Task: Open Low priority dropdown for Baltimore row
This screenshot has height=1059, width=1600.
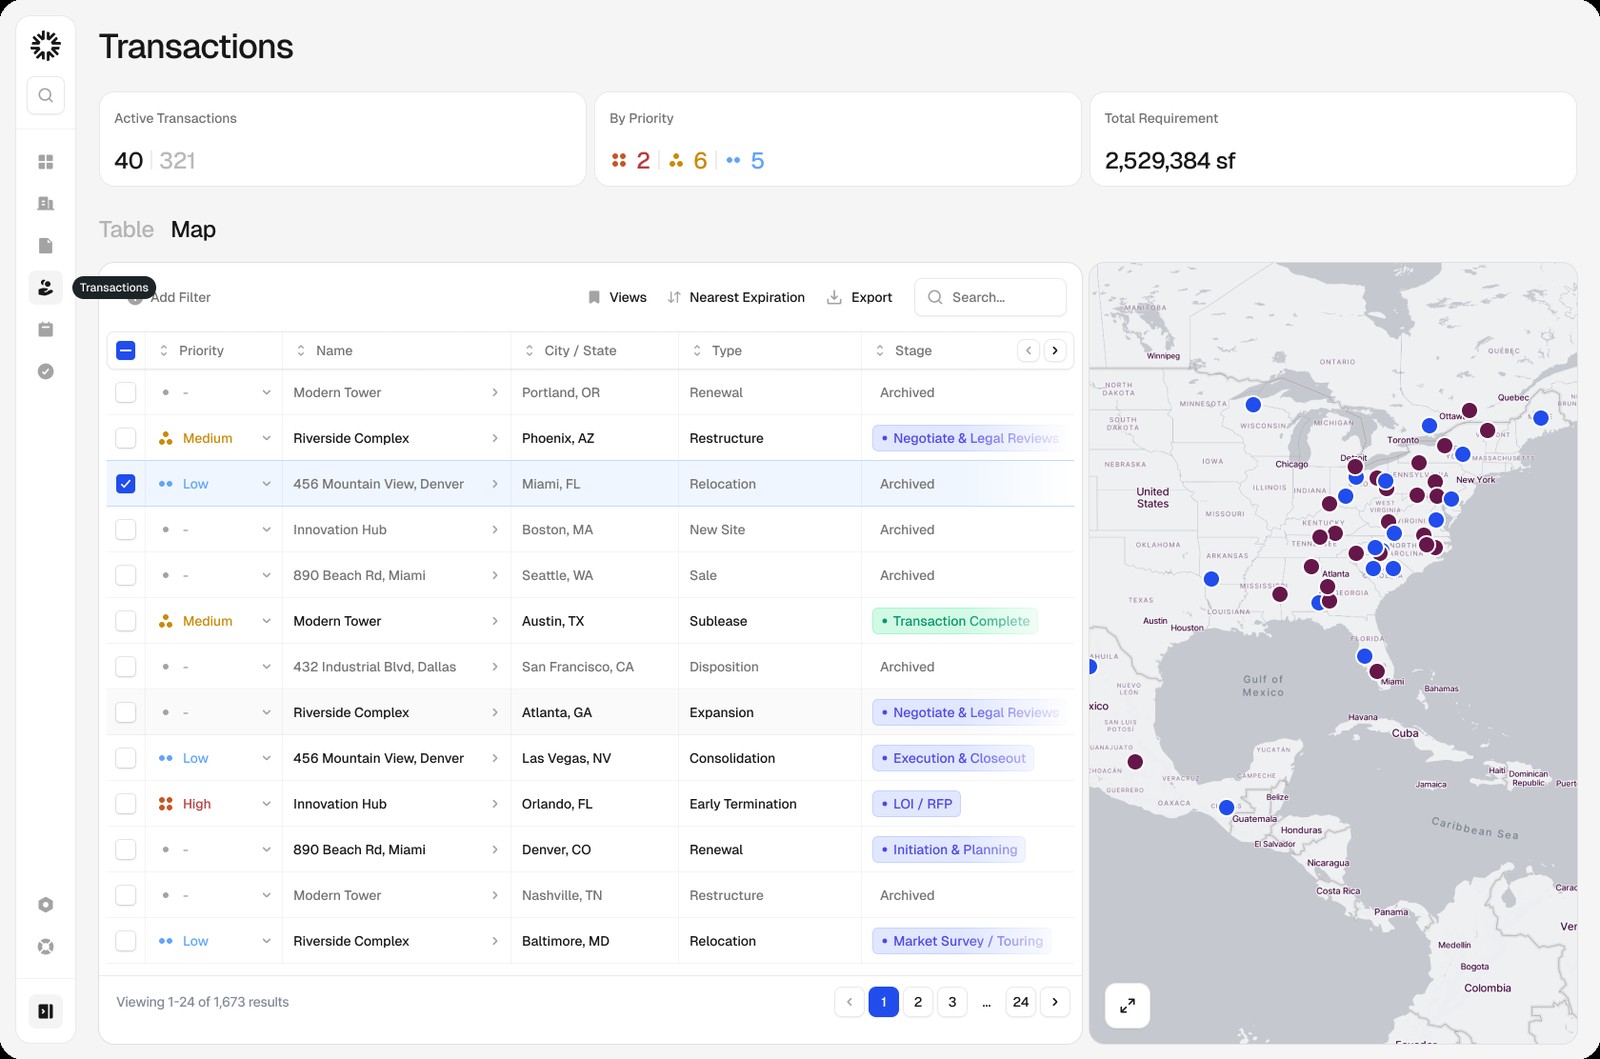Action: (x=266, y=941)
